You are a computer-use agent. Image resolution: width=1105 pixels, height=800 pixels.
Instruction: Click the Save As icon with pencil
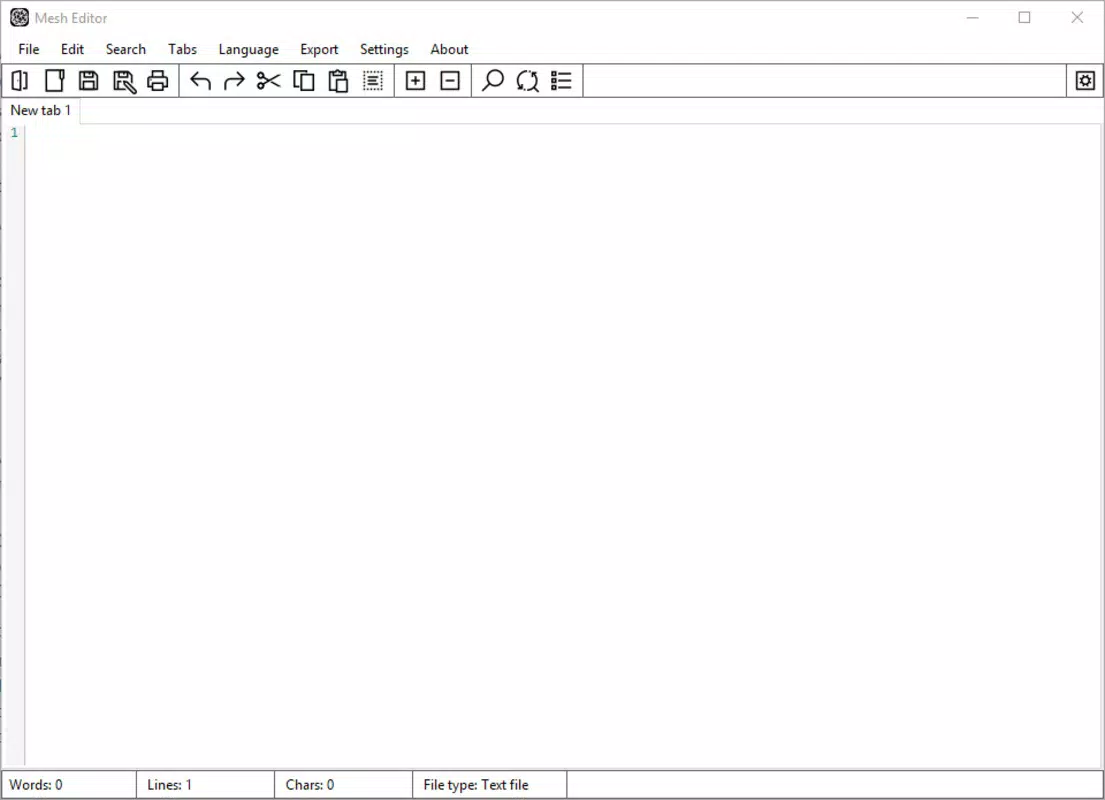point(124,81)
